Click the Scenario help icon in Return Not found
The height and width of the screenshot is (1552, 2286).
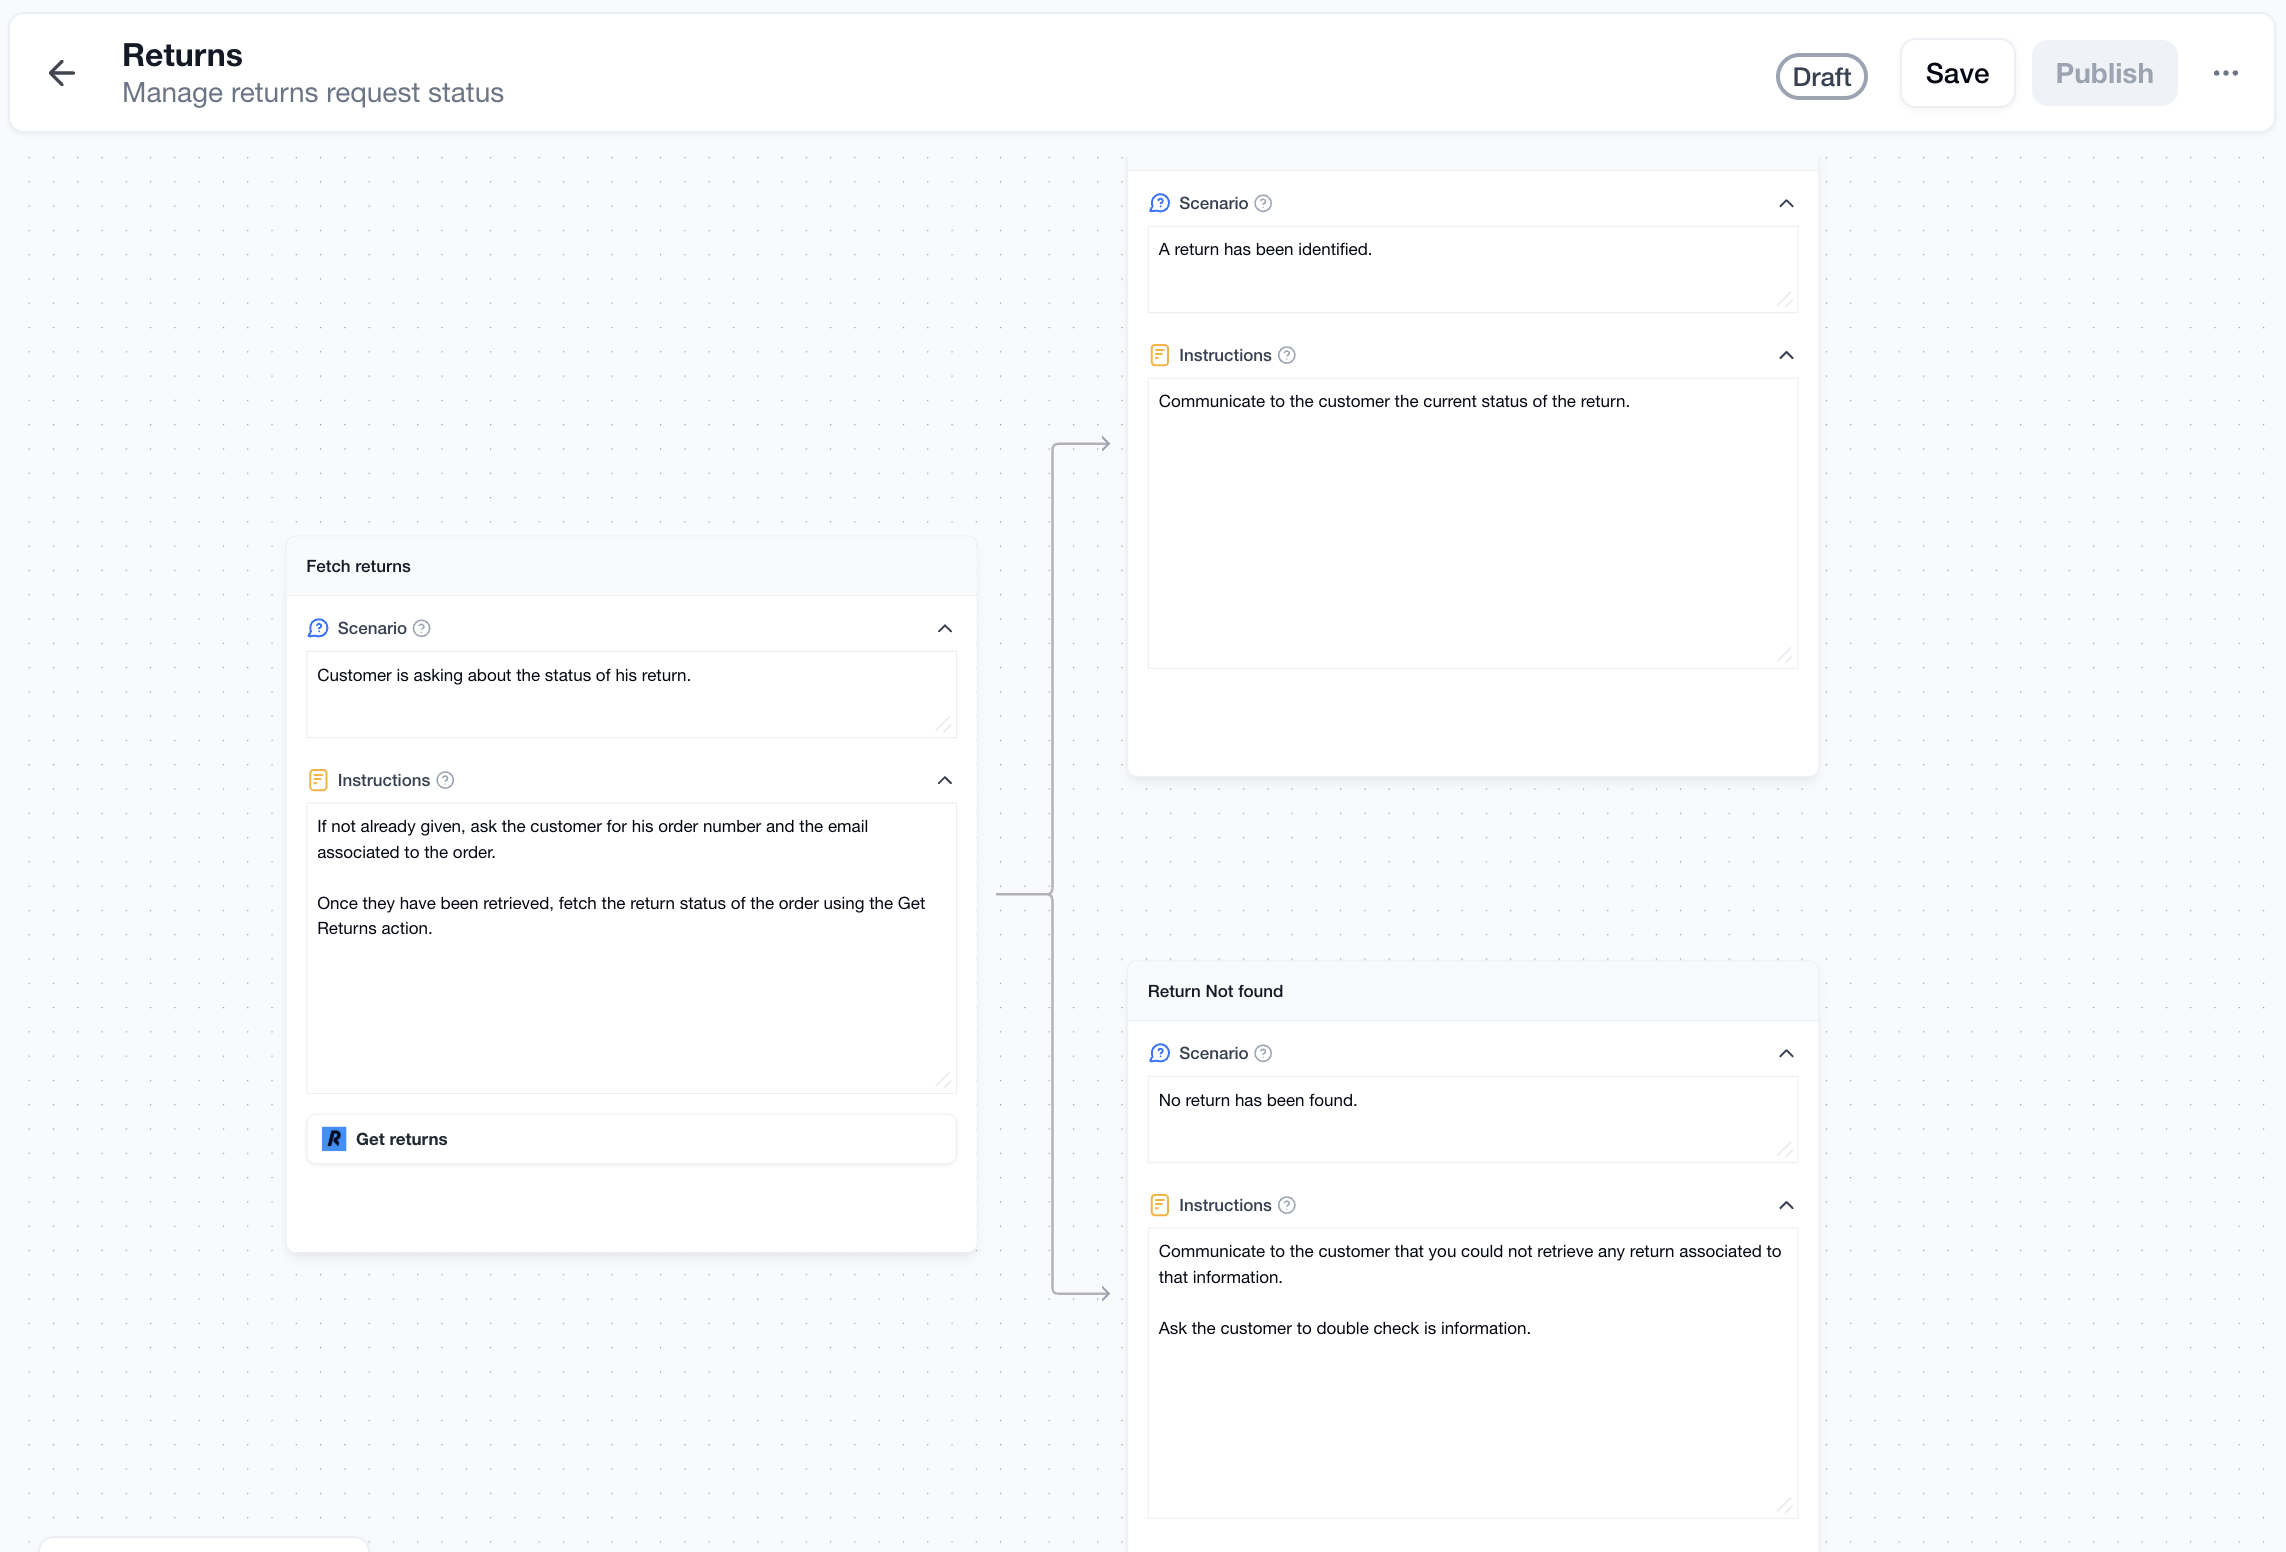[x=1264, y=1053]
